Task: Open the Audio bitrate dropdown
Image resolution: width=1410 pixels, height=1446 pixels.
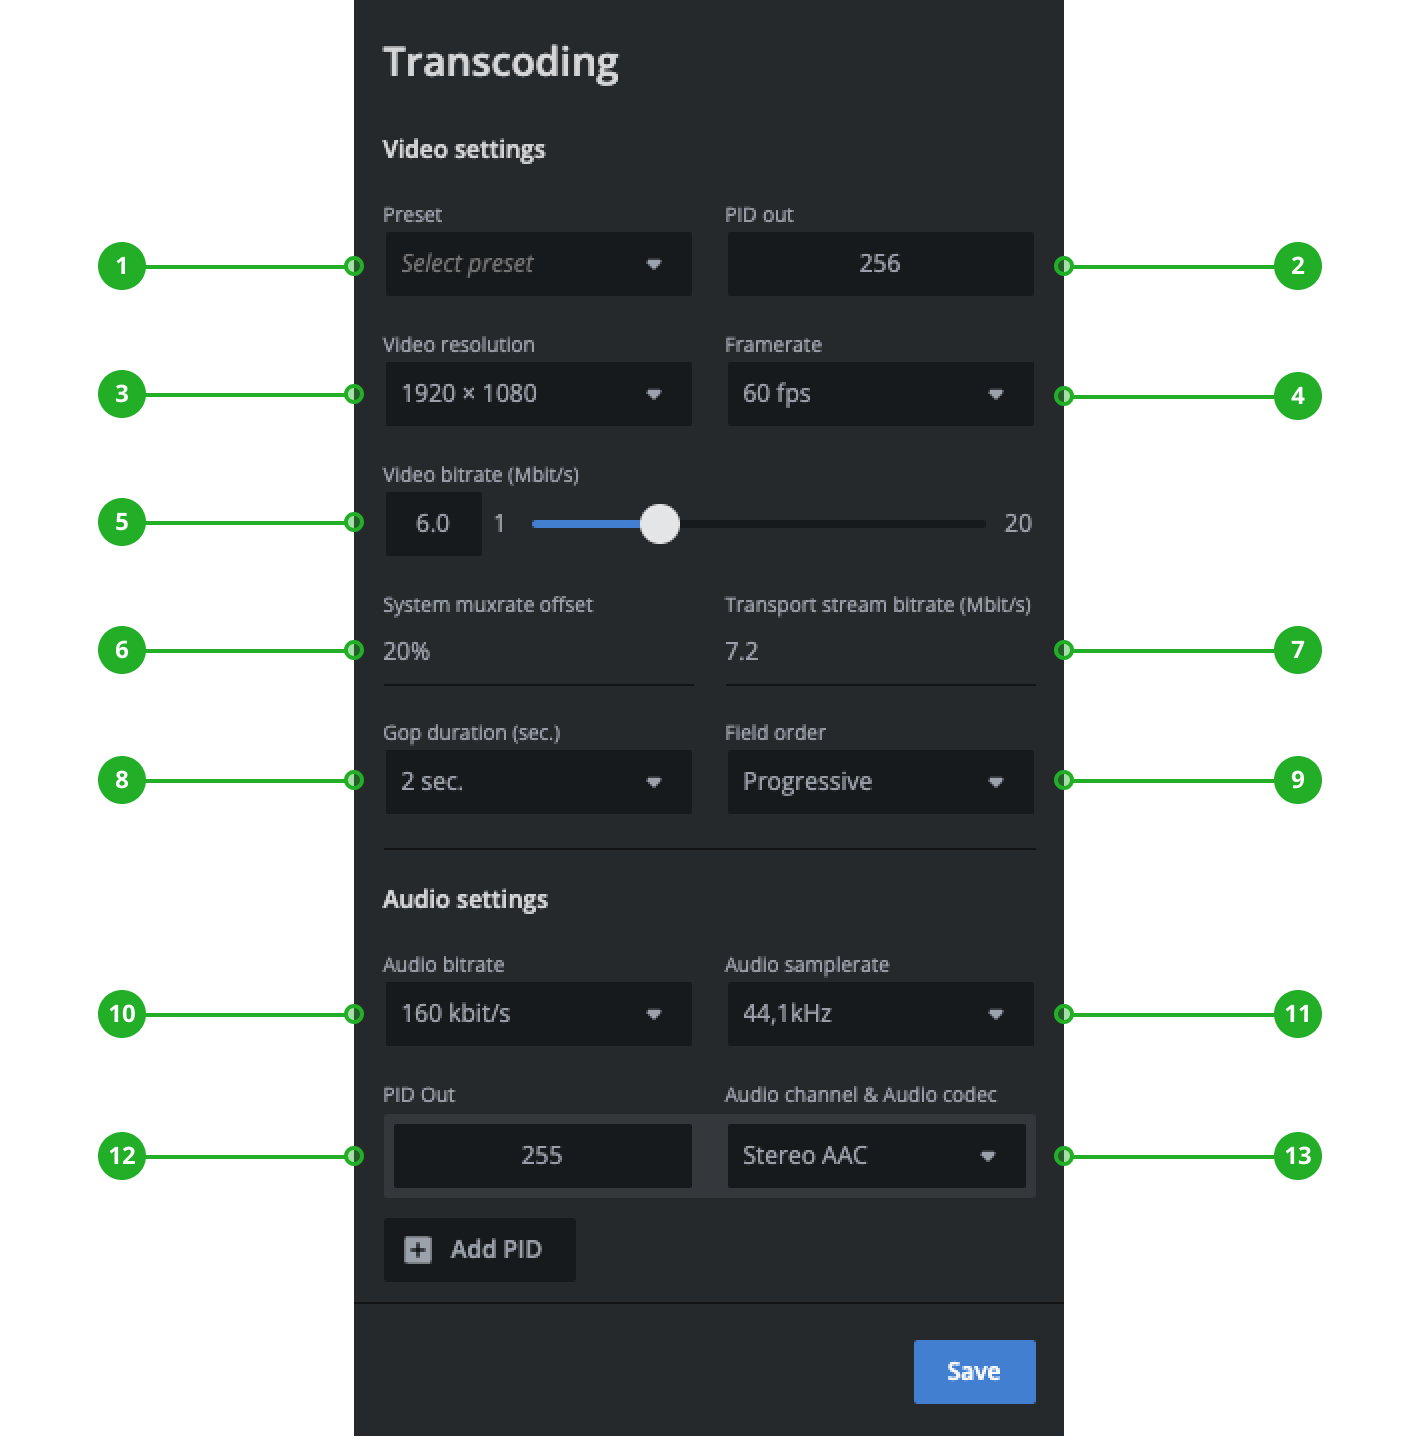Action: [538, 1014]
